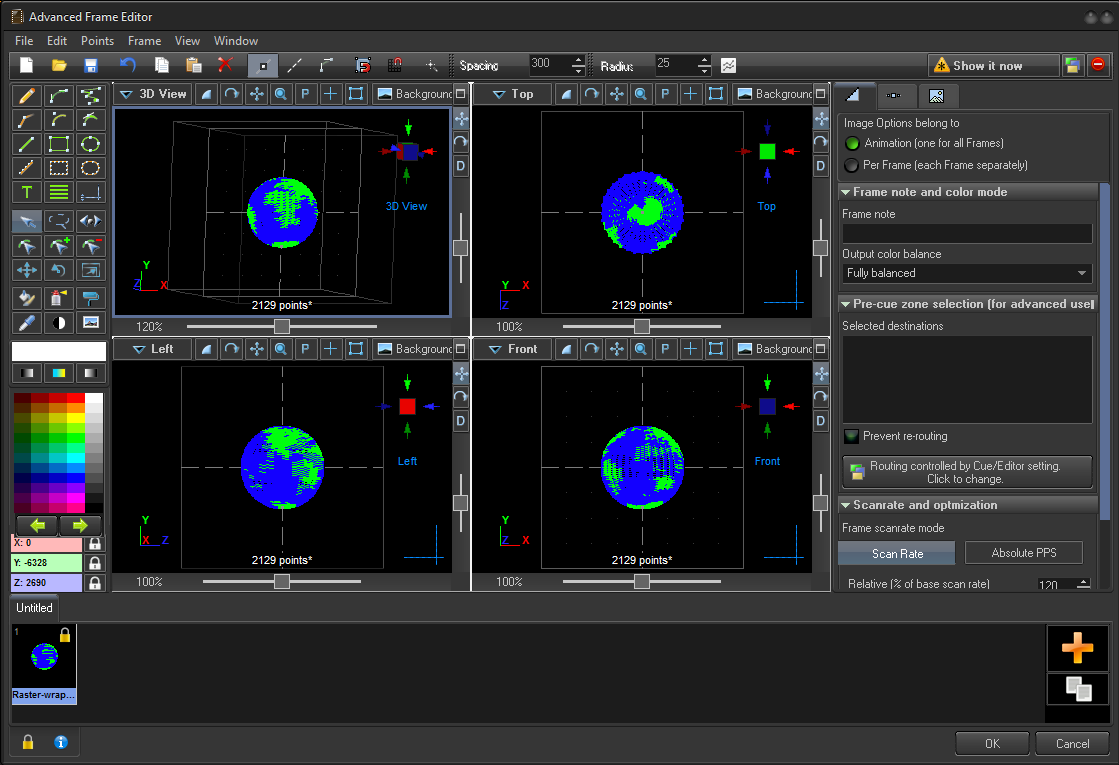Click the New file icon in toolbar
Image resolution: width=1119 pixels, height=765 pixels.
coord(26,66)
